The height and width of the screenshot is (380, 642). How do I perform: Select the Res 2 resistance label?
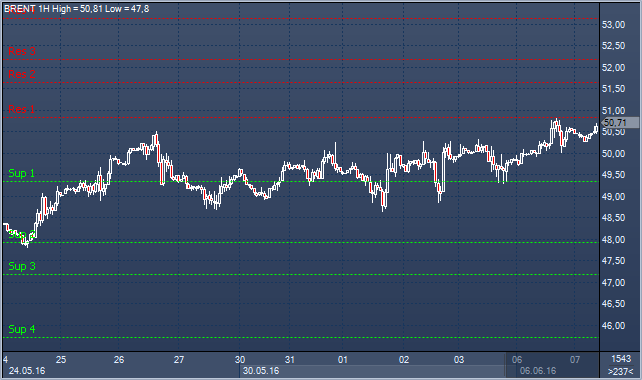(22, 74)
